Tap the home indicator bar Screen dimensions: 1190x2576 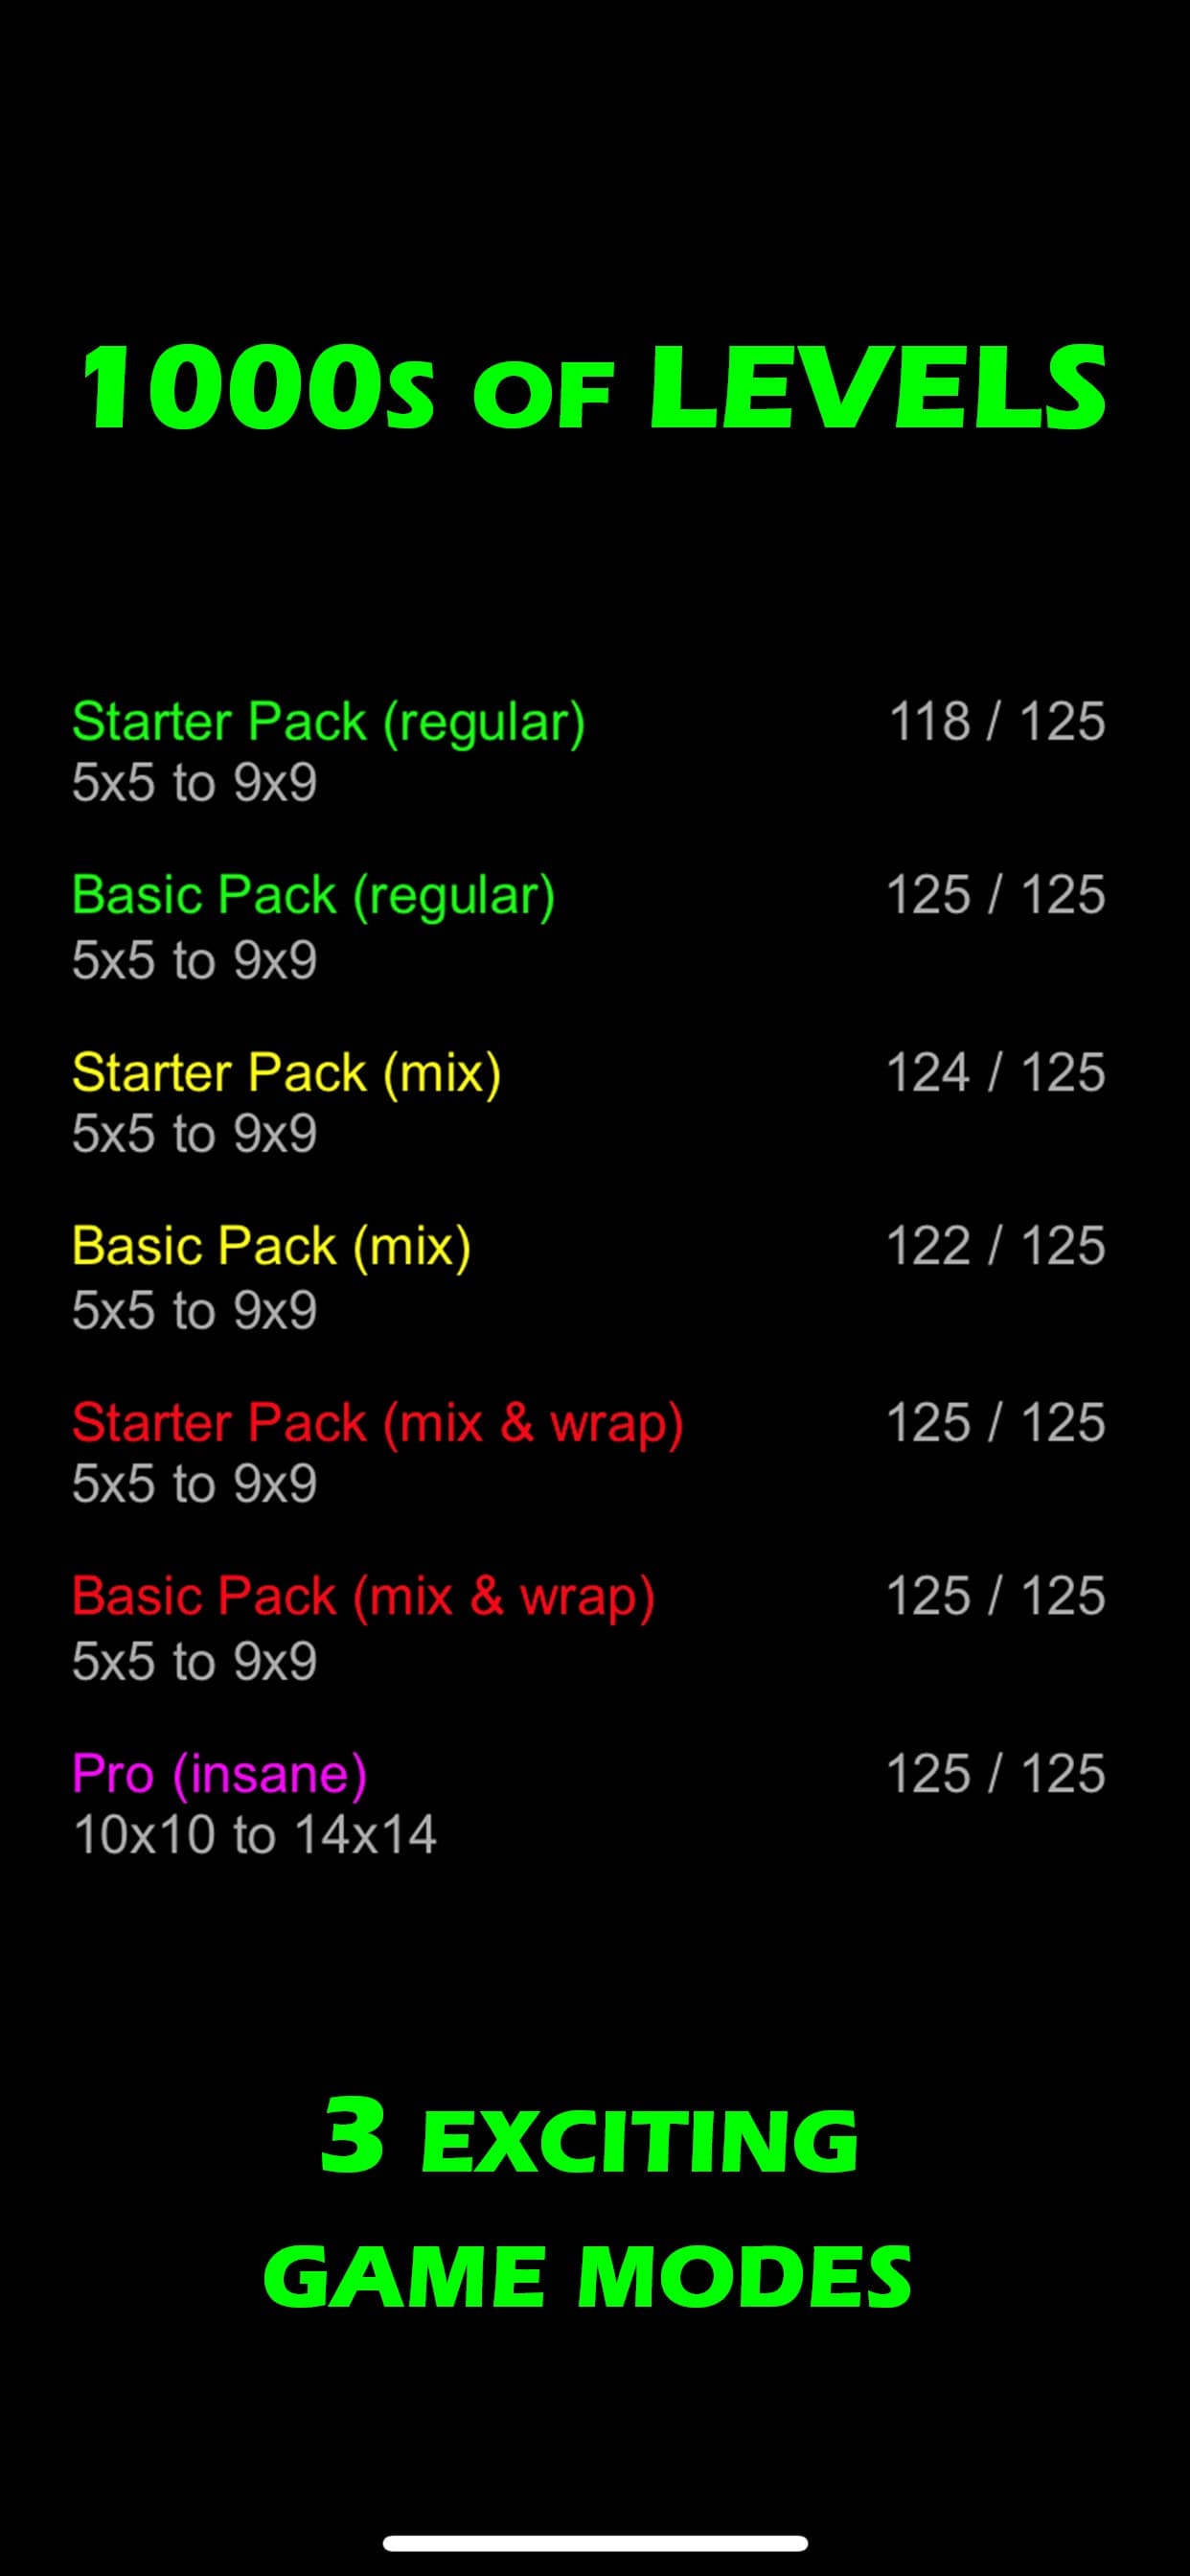point(595,2542)
